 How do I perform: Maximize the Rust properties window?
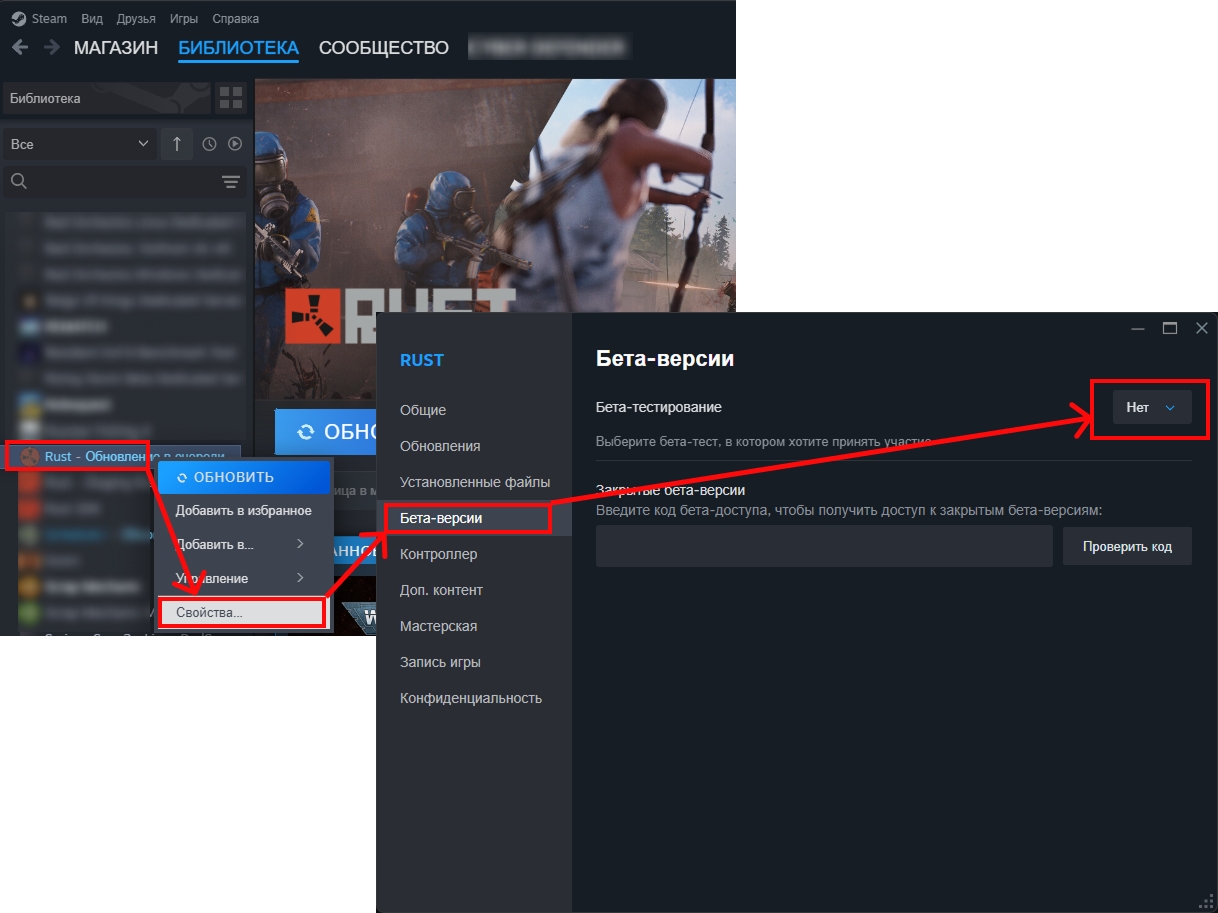point(1169,328)
